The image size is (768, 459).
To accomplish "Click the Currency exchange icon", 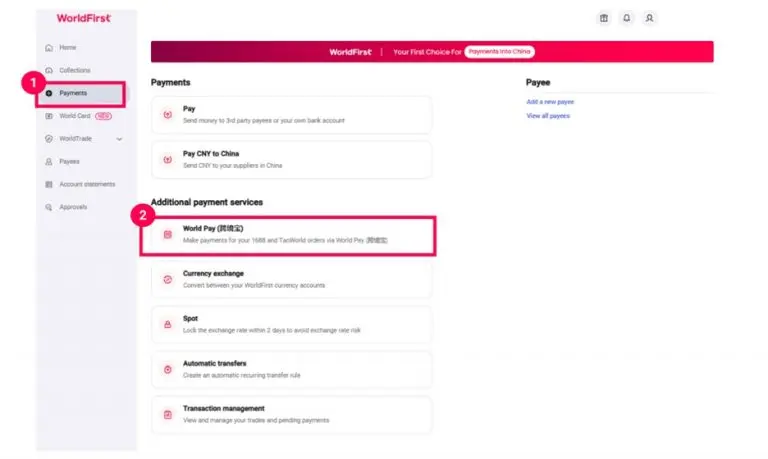I will 168,279.
